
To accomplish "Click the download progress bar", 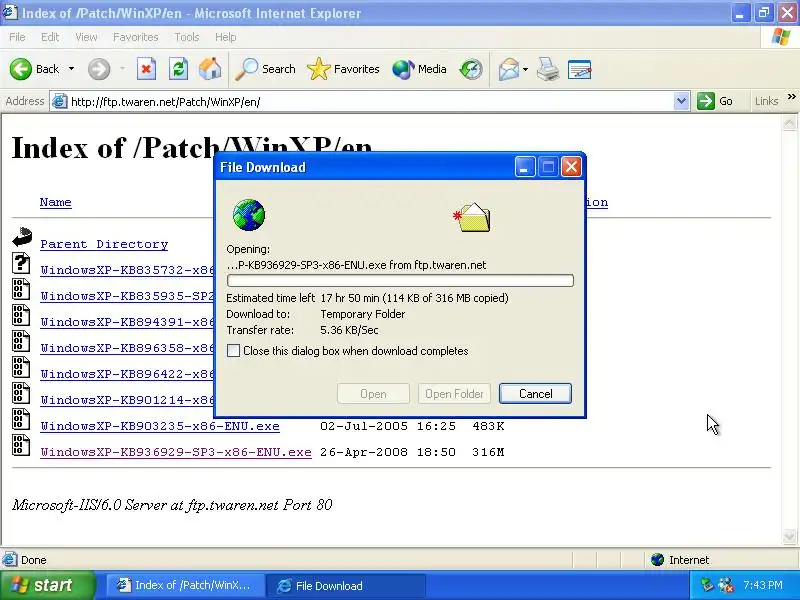I will [400, 280].
